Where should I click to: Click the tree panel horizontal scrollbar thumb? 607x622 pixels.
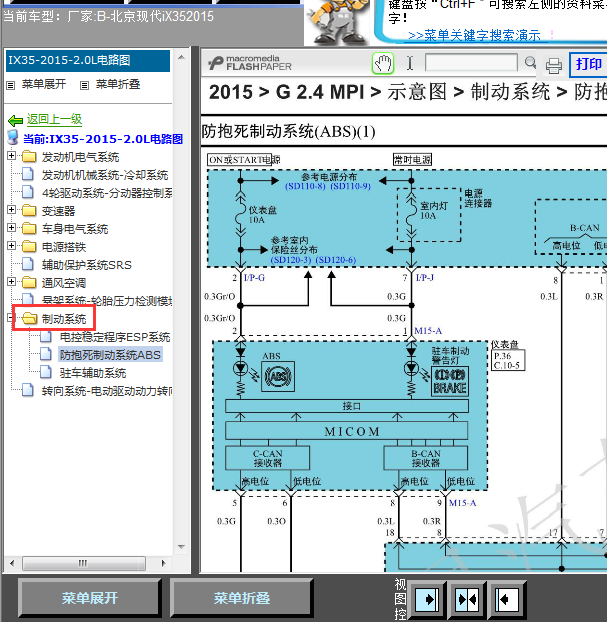click(84, 563)
